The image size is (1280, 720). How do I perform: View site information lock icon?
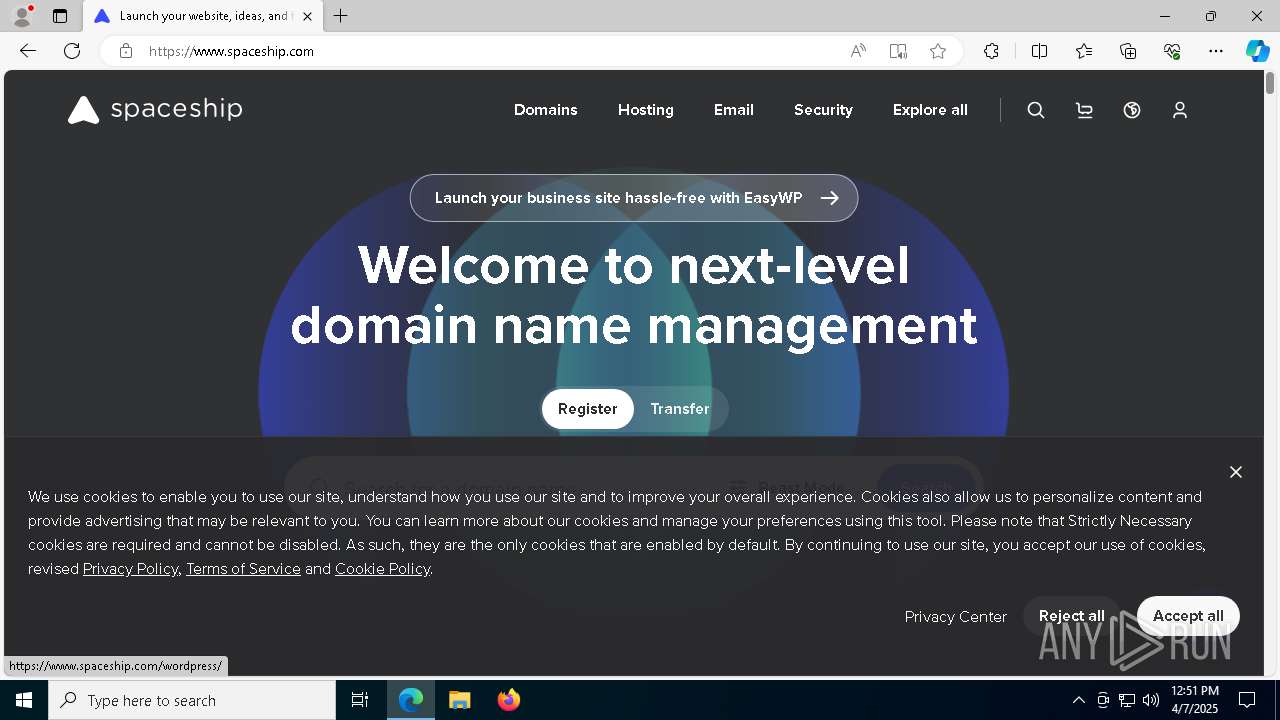(x=126, y=51)
